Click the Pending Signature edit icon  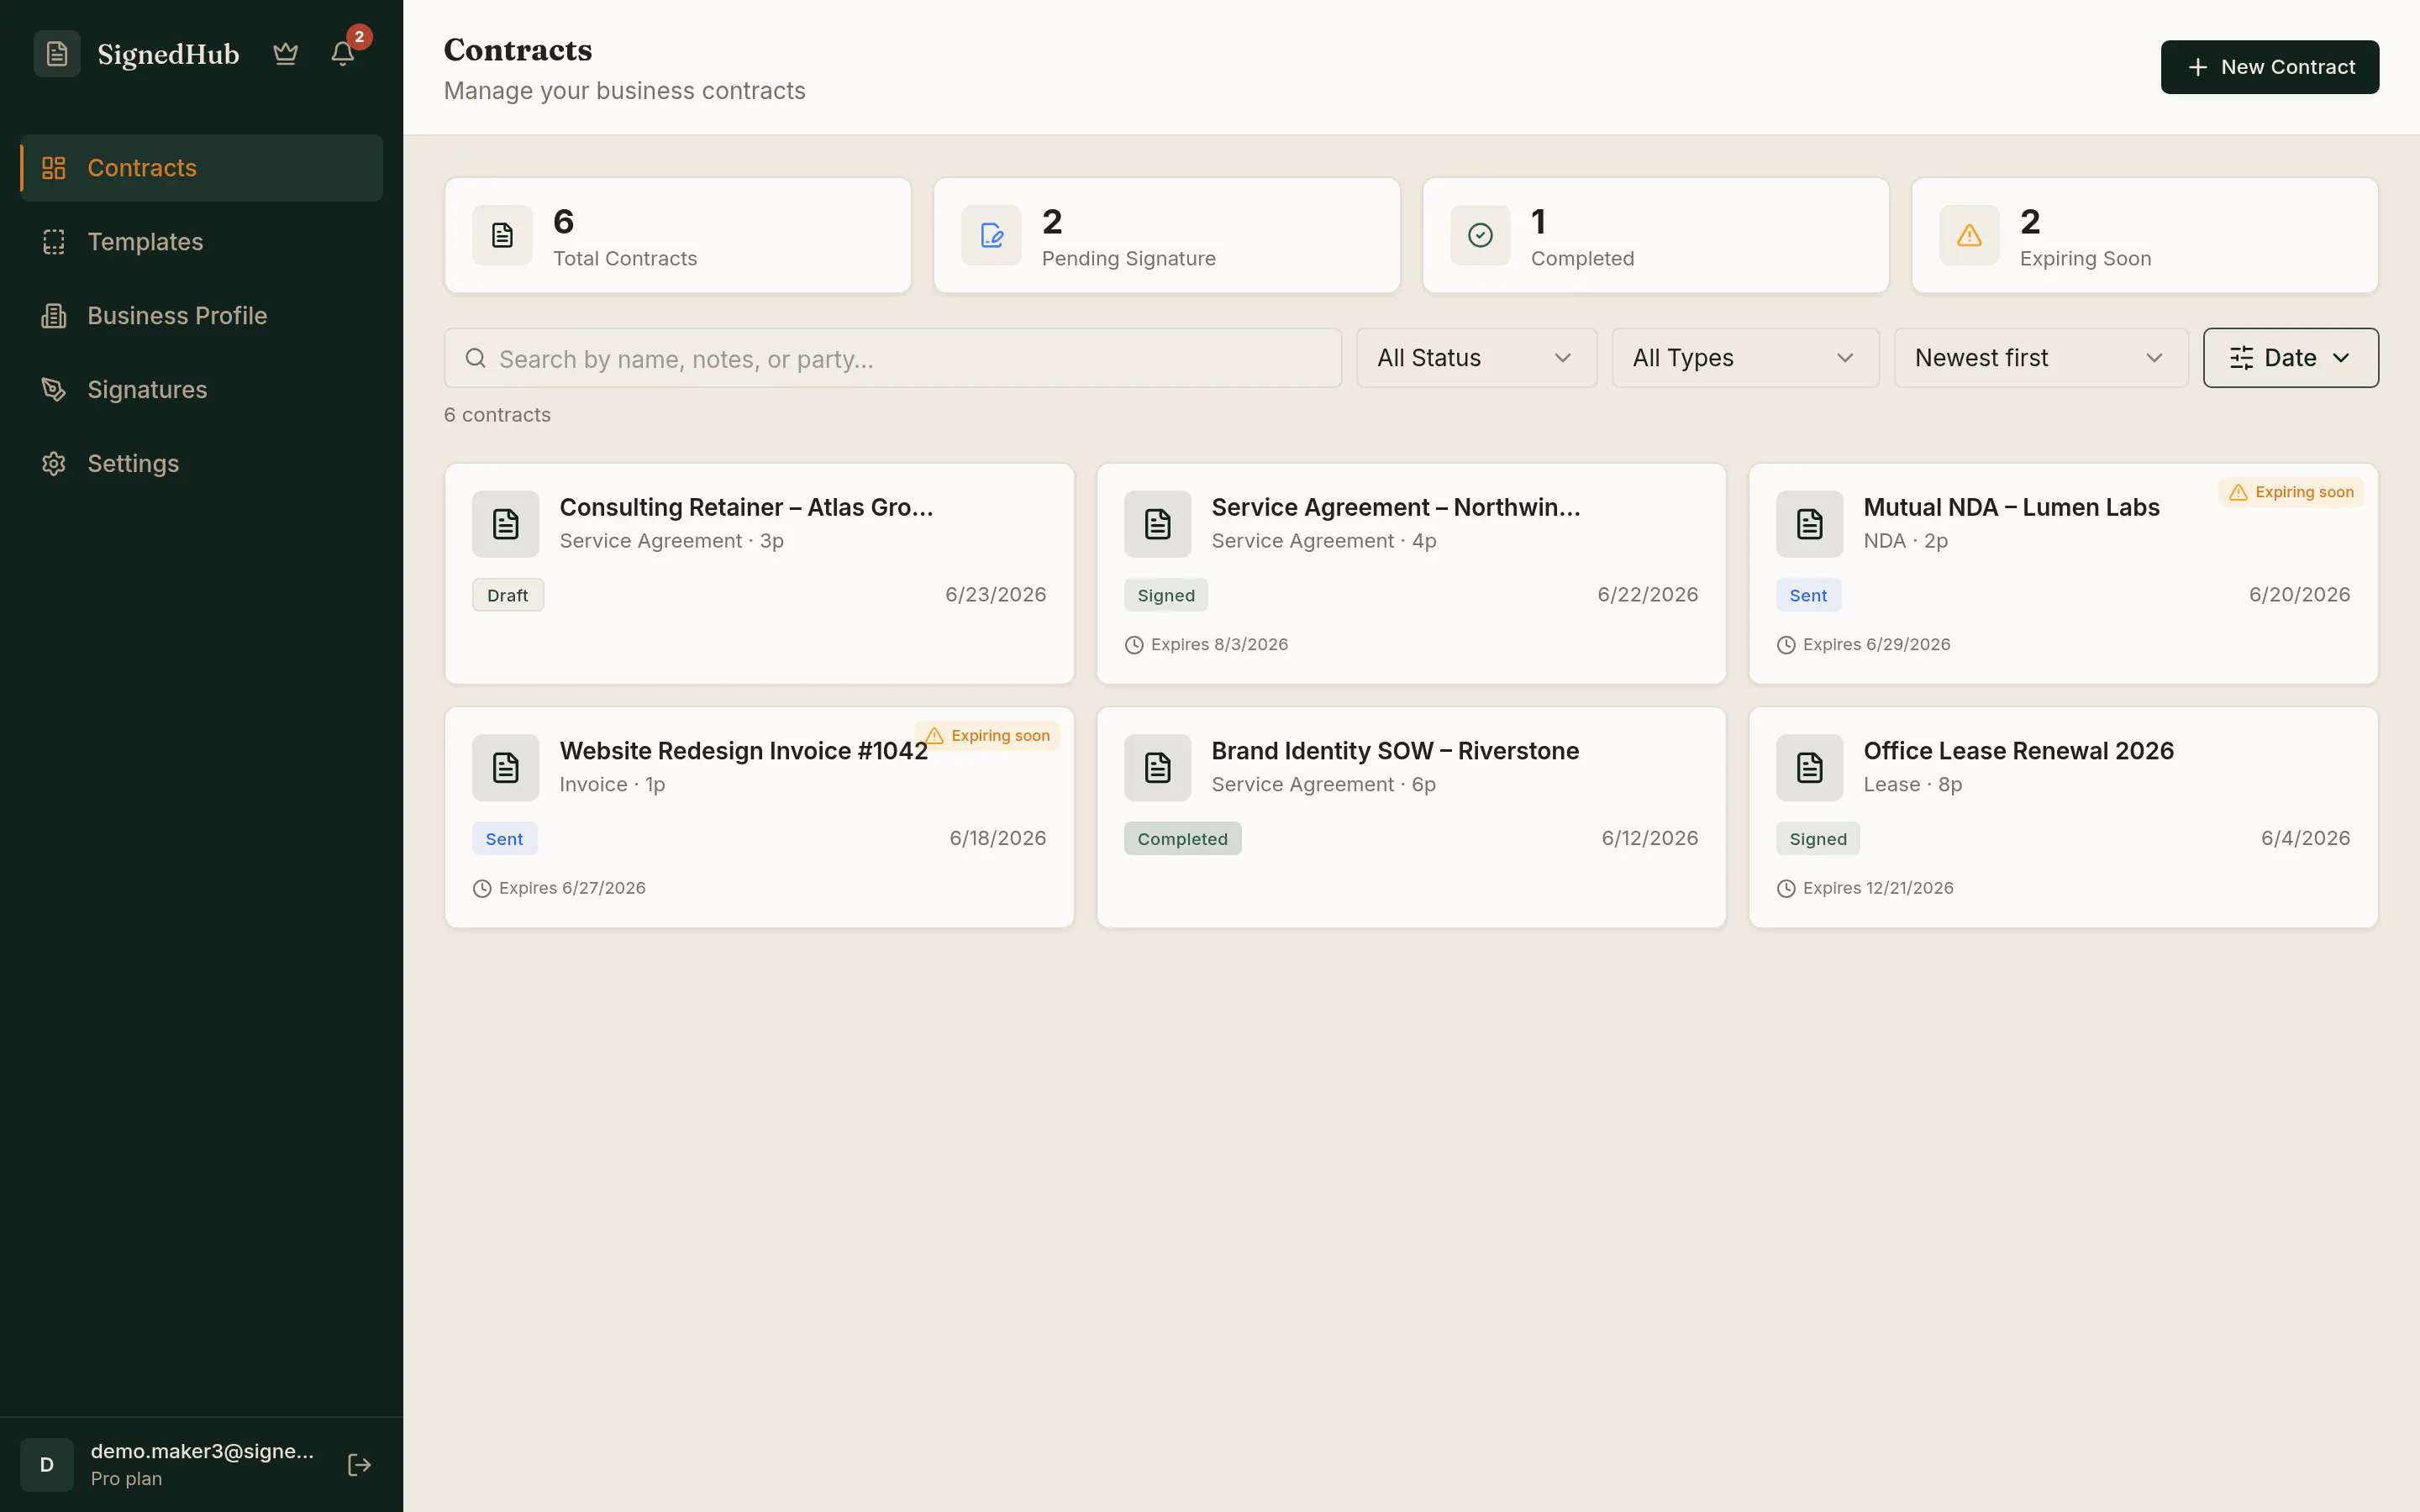[992, 235]
